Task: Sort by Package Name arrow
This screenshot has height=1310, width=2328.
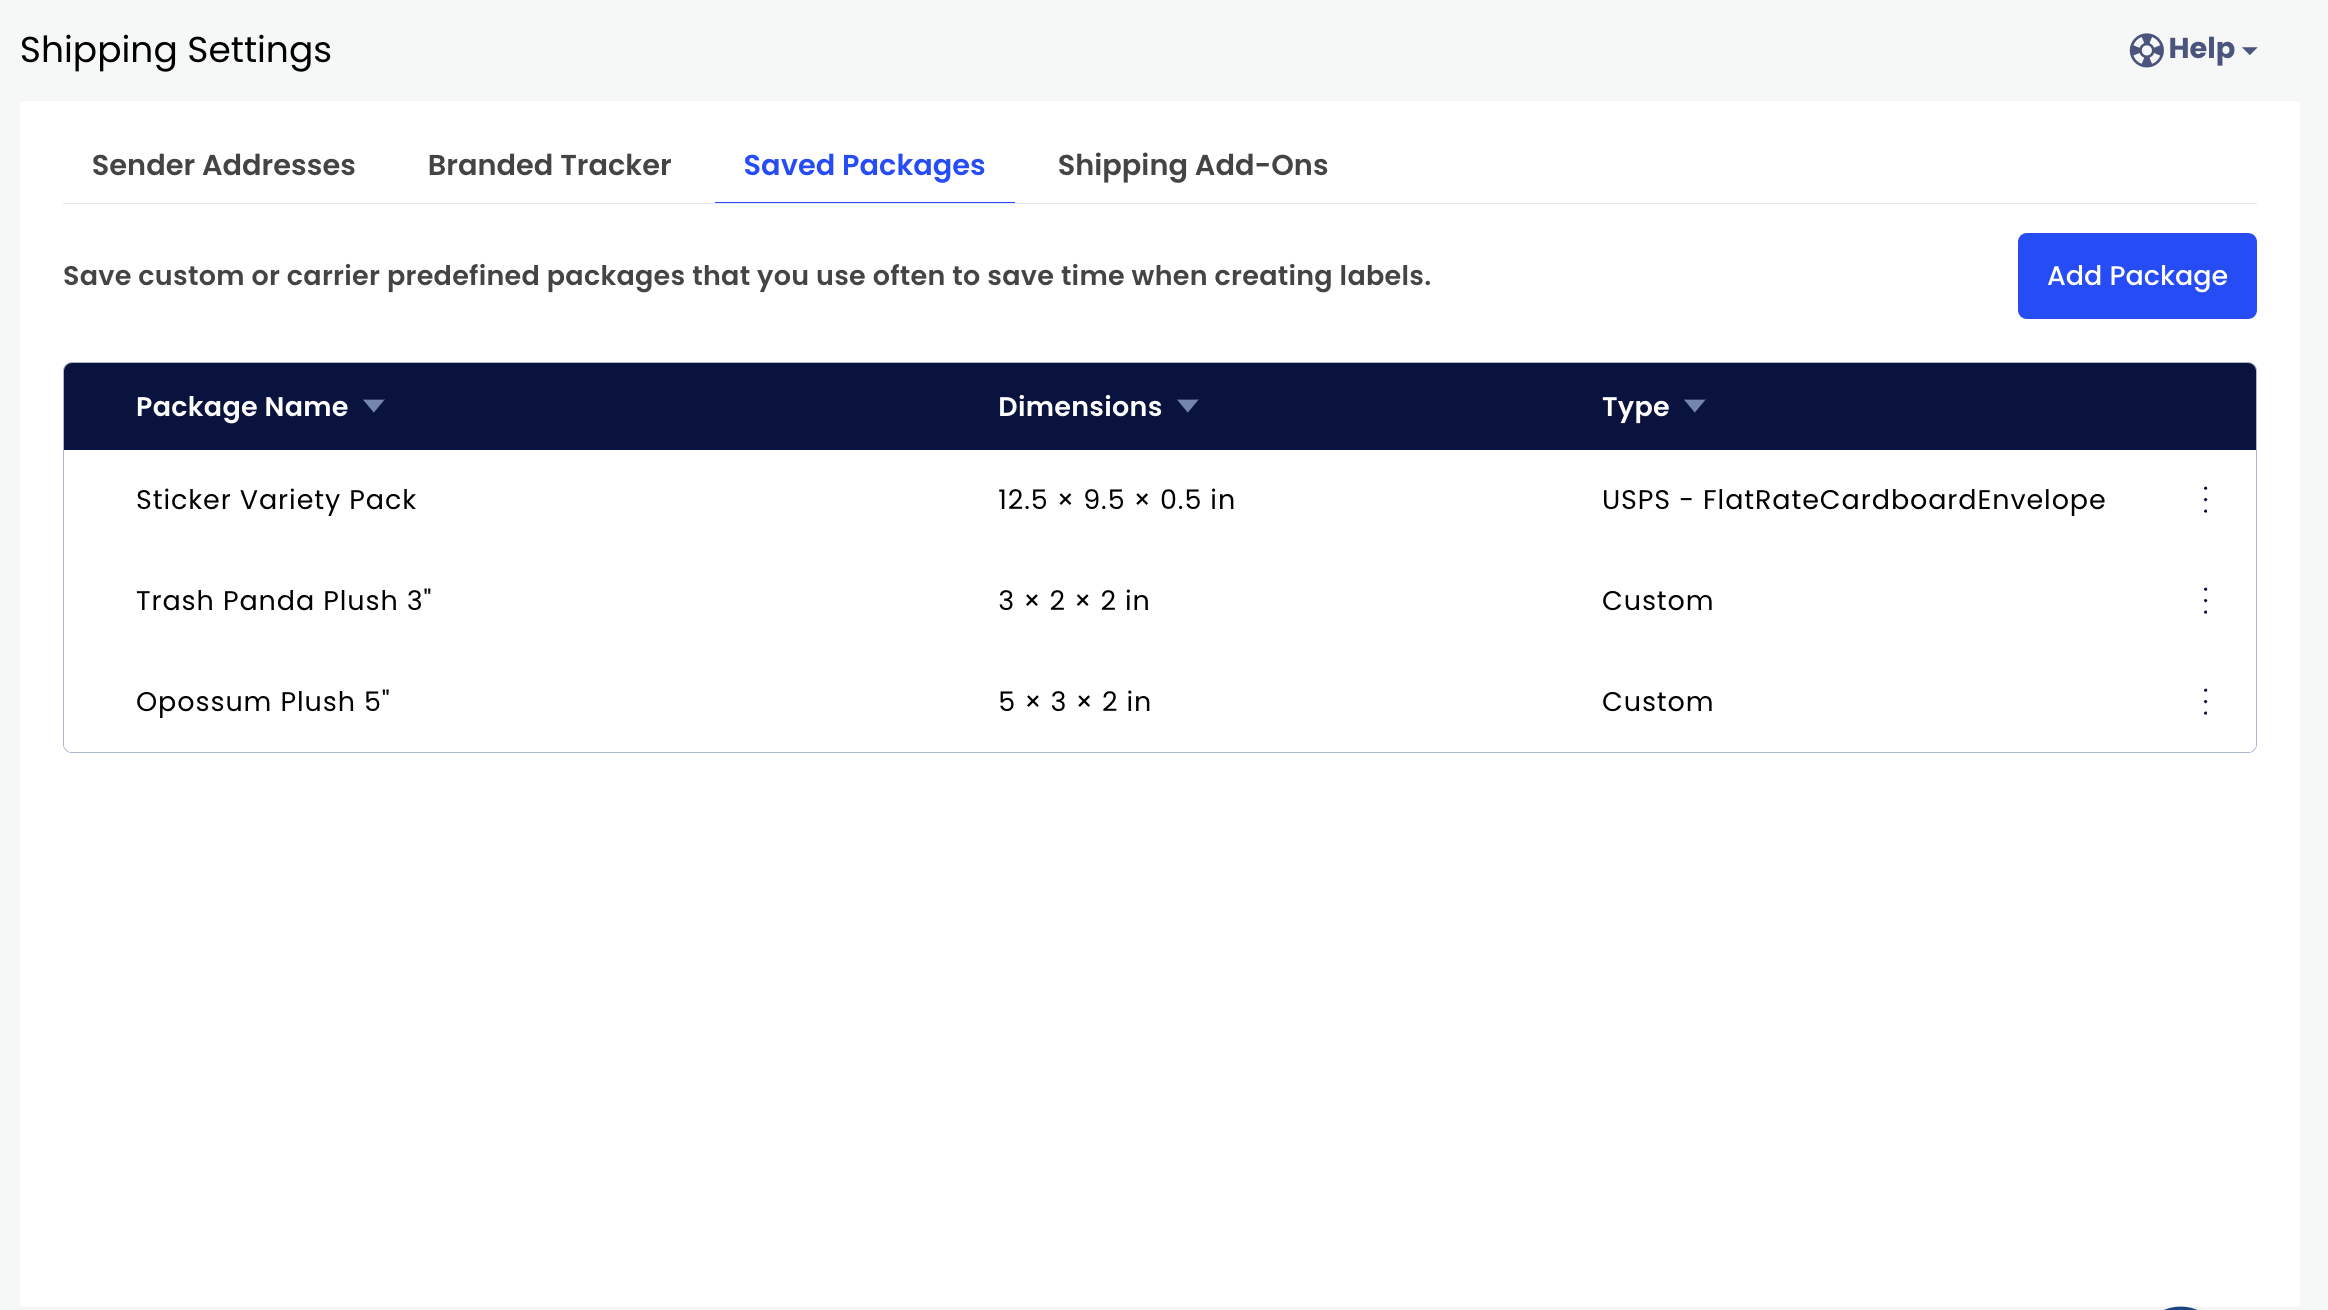Action: (374, 406)
